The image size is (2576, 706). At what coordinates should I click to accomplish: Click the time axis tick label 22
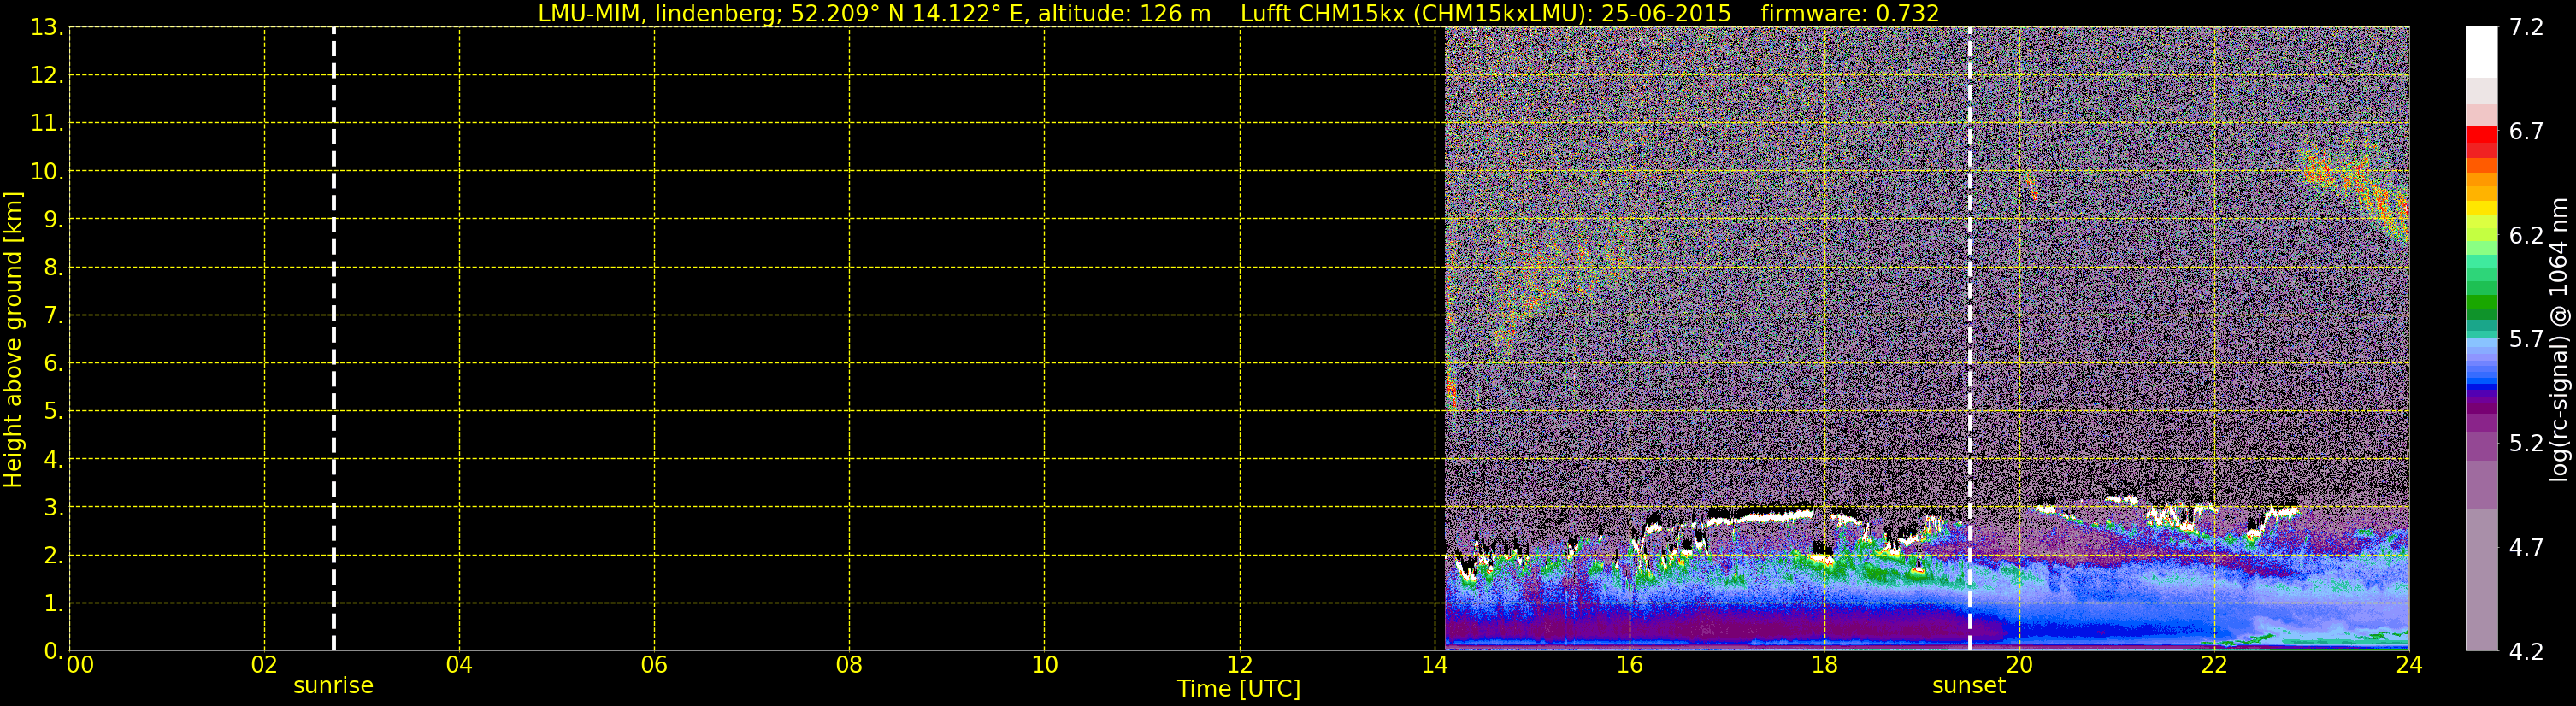pyautogui.click(x=2214, y=665)
